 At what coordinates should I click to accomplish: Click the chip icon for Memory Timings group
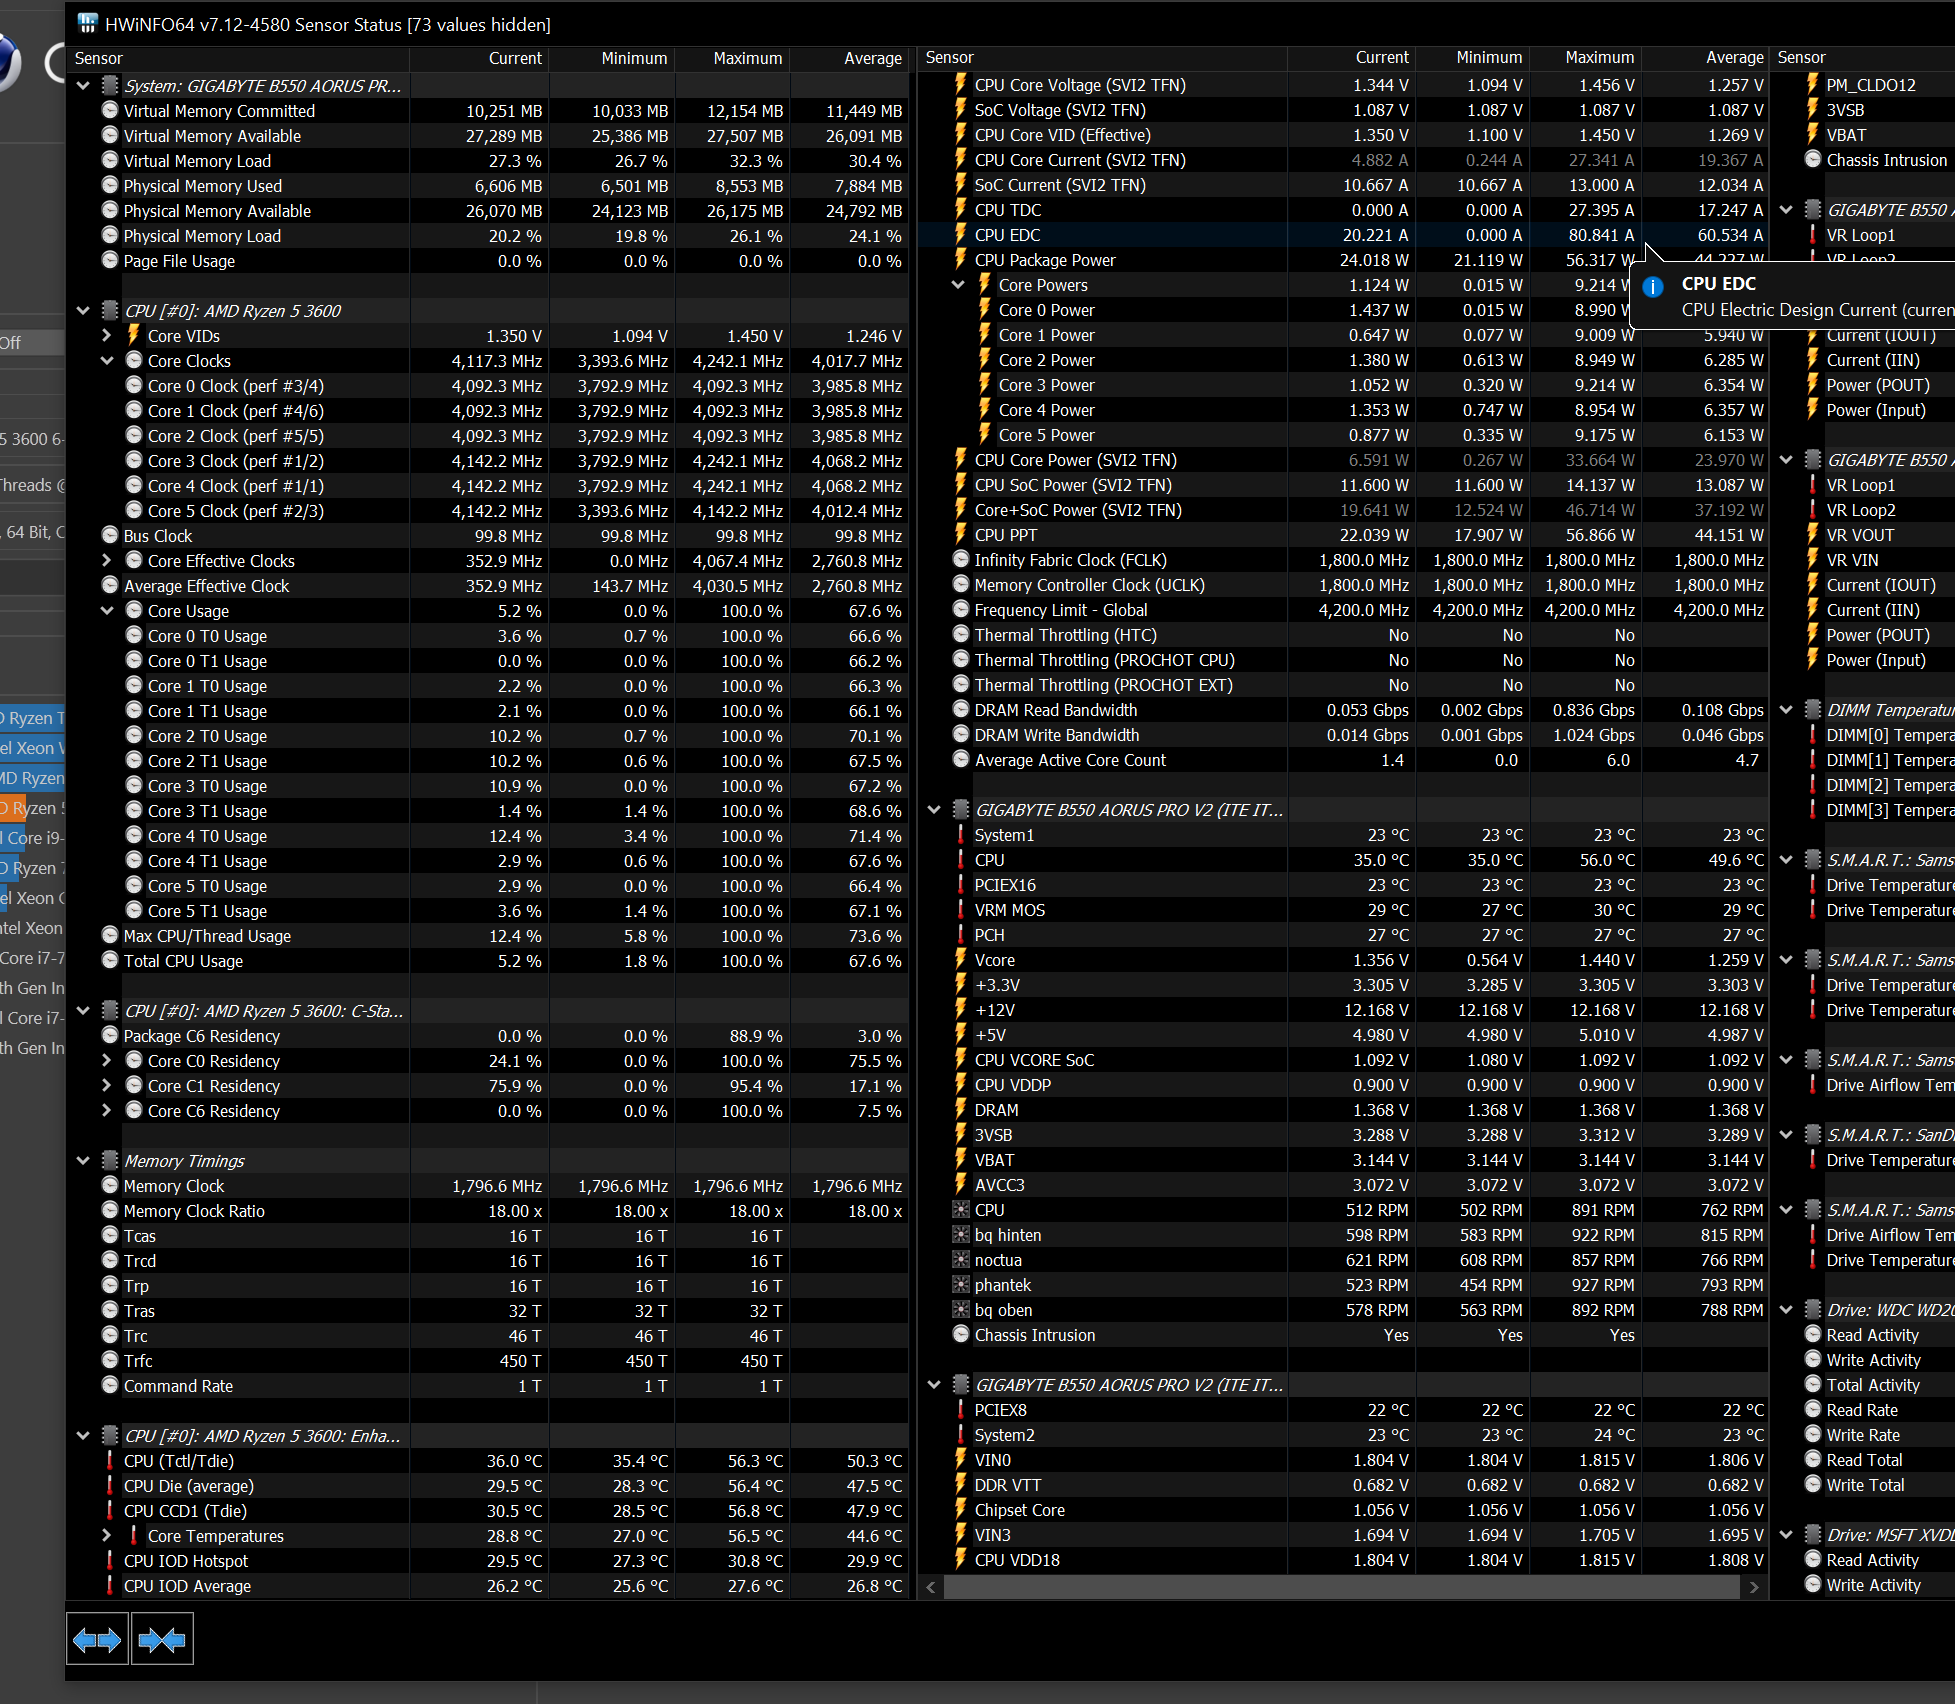coord(110,1161)
